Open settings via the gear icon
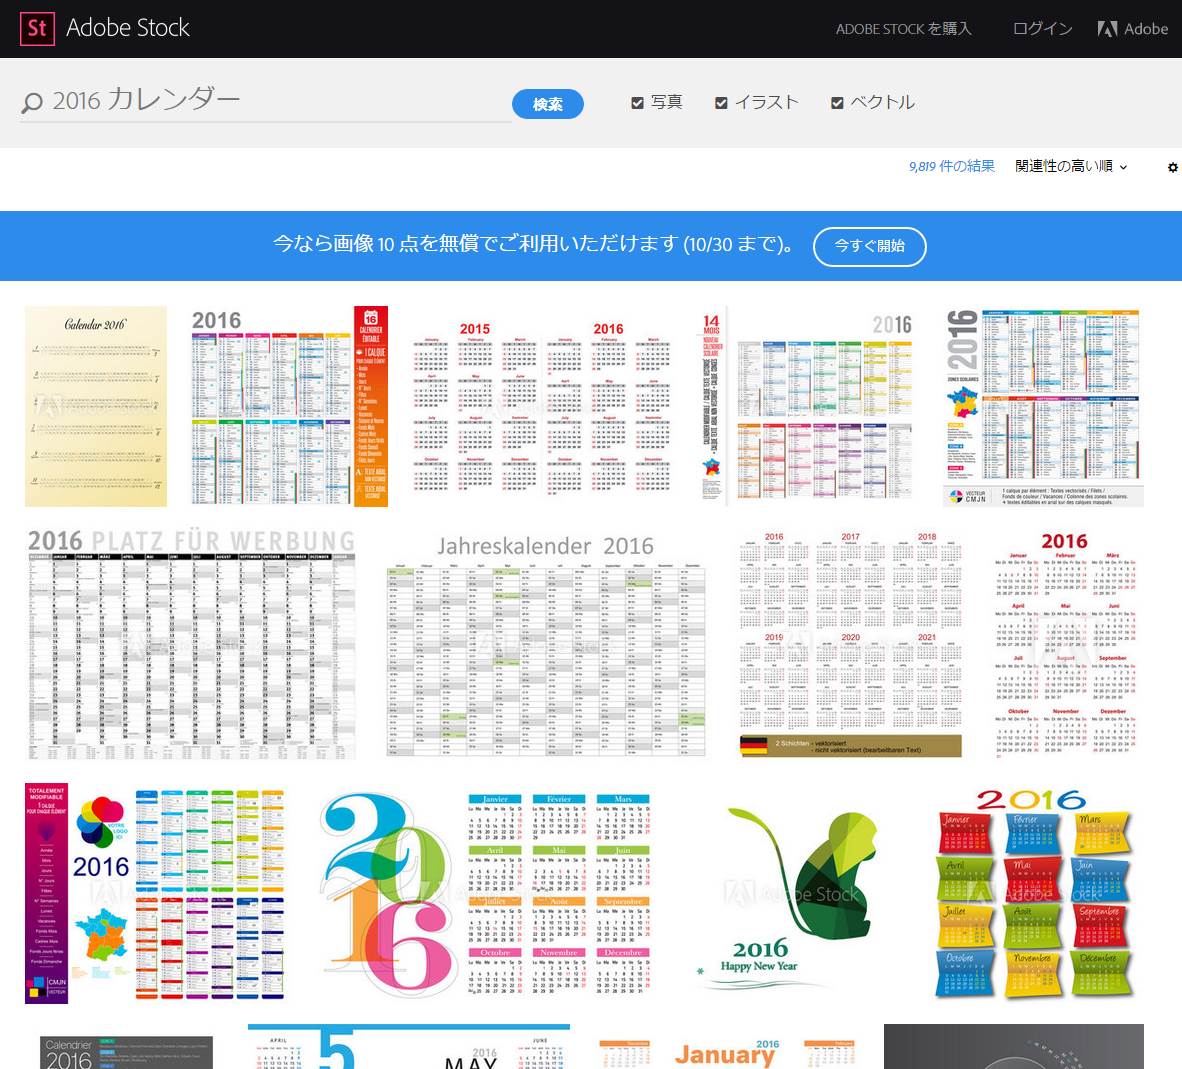 pos(1172,167)
